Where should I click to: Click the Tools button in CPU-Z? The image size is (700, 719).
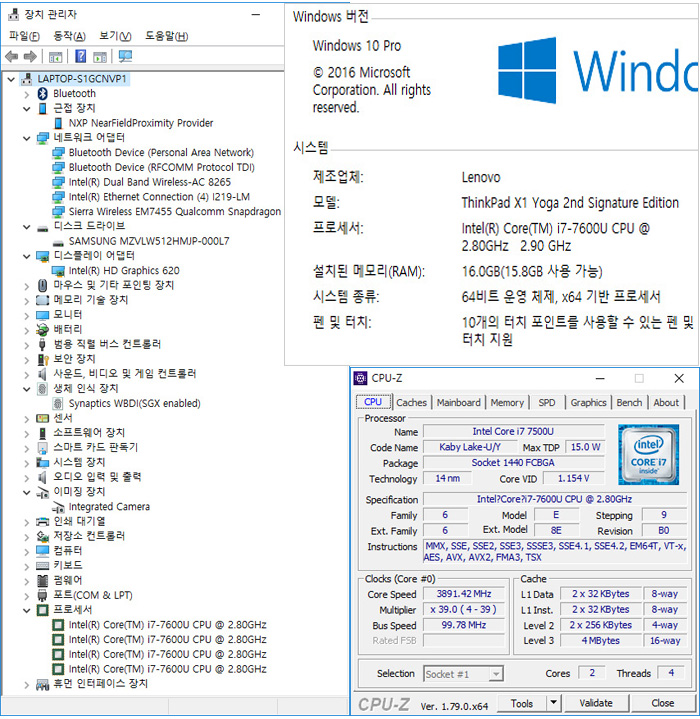[522, 703]
